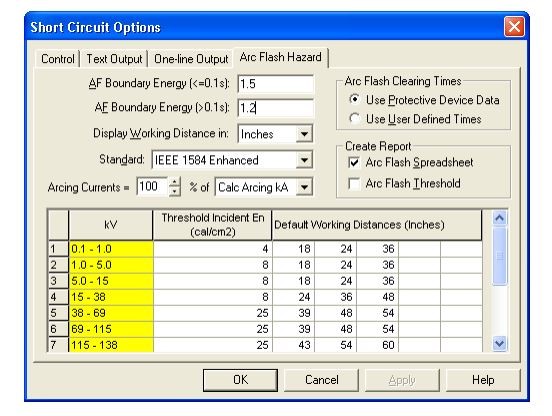Decrease Arcing Currents percentage with down spinner

pyautogui.click(x=175, y=191)
